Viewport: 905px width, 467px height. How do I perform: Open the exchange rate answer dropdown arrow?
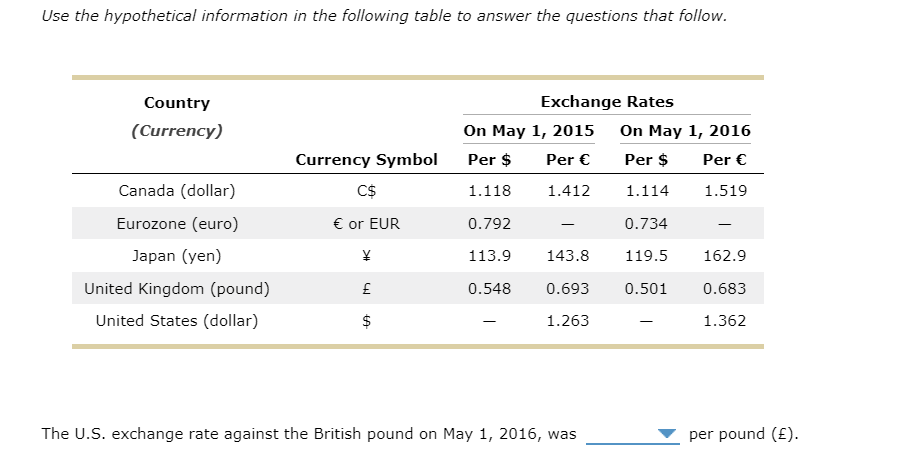667,434
